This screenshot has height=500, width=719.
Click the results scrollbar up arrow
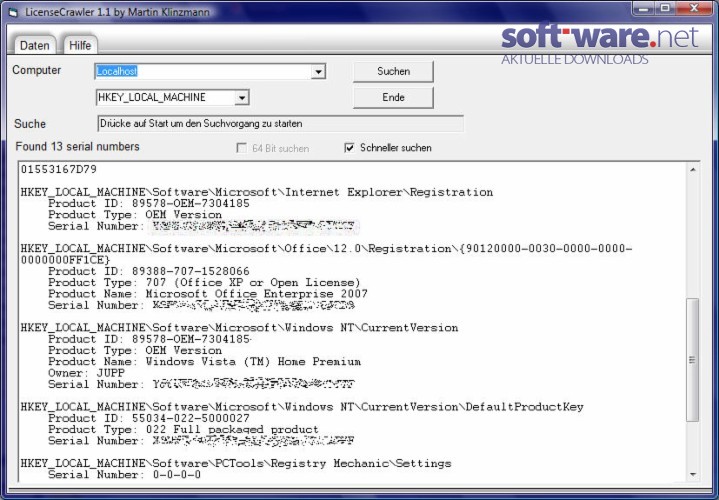point(692,170)
